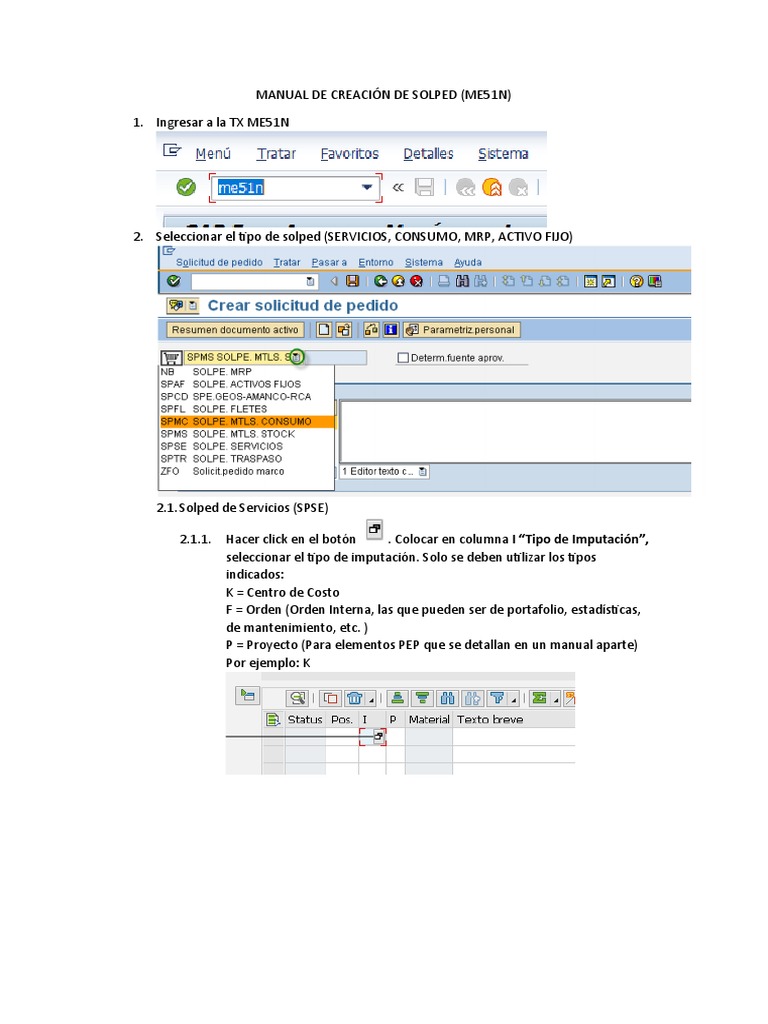768x1024 pixels.
Task: Click the Sort descending icon
Action: [x=423, y=698]
